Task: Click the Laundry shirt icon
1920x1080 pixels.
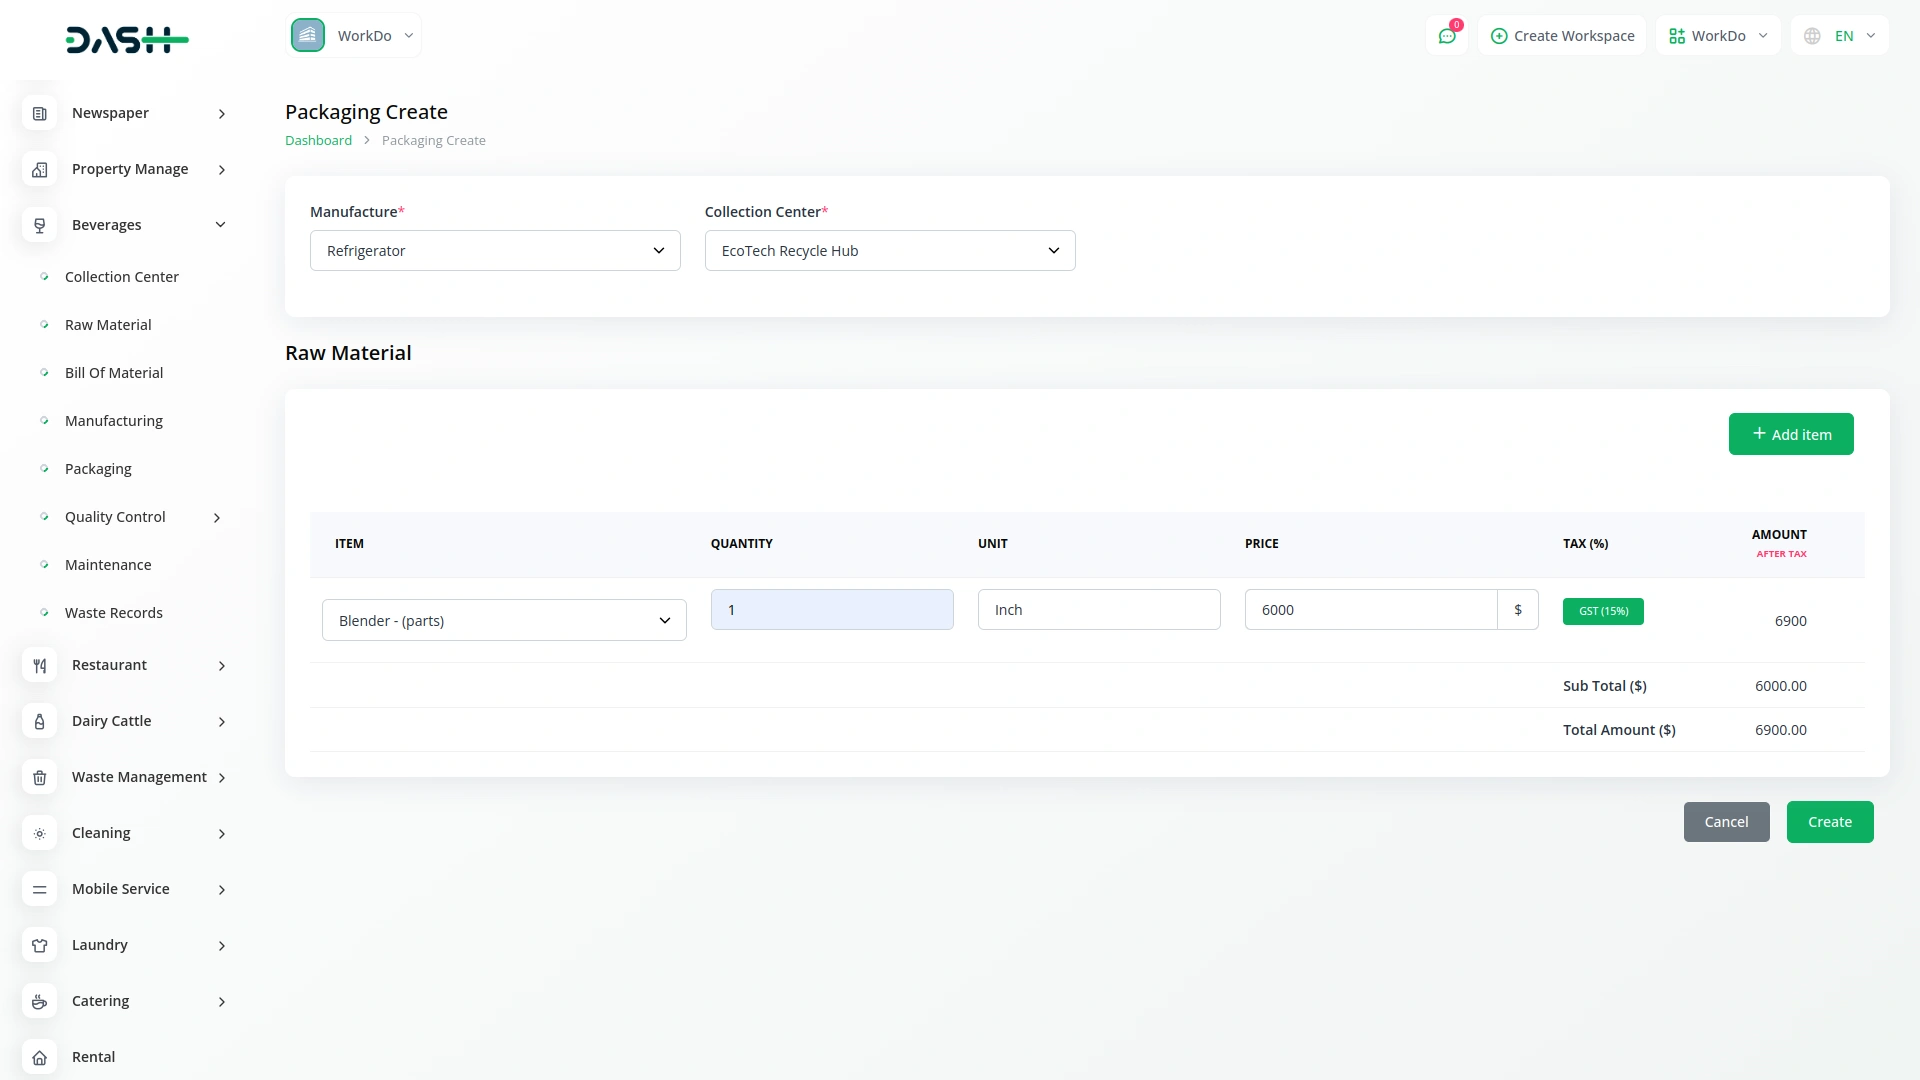Action: (x=40, y=946)
